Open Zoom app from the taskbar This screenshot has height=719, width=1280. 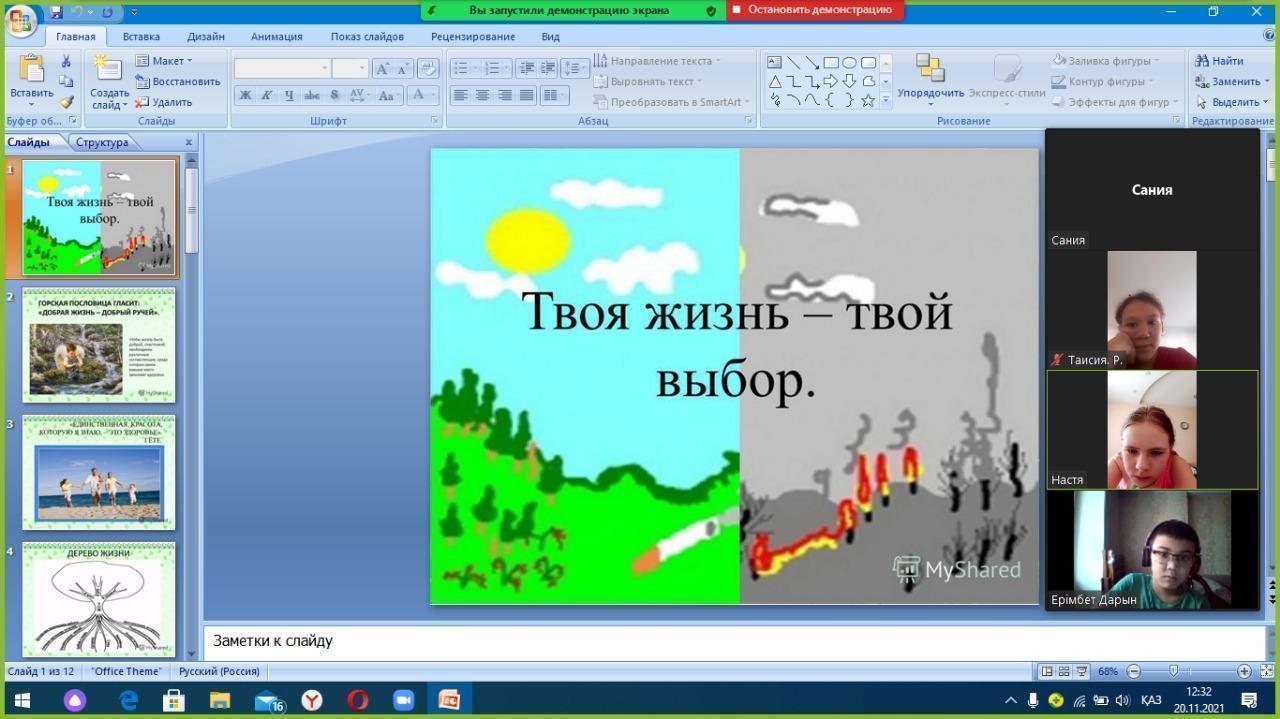pyautogui.click(x=403, y=700)
